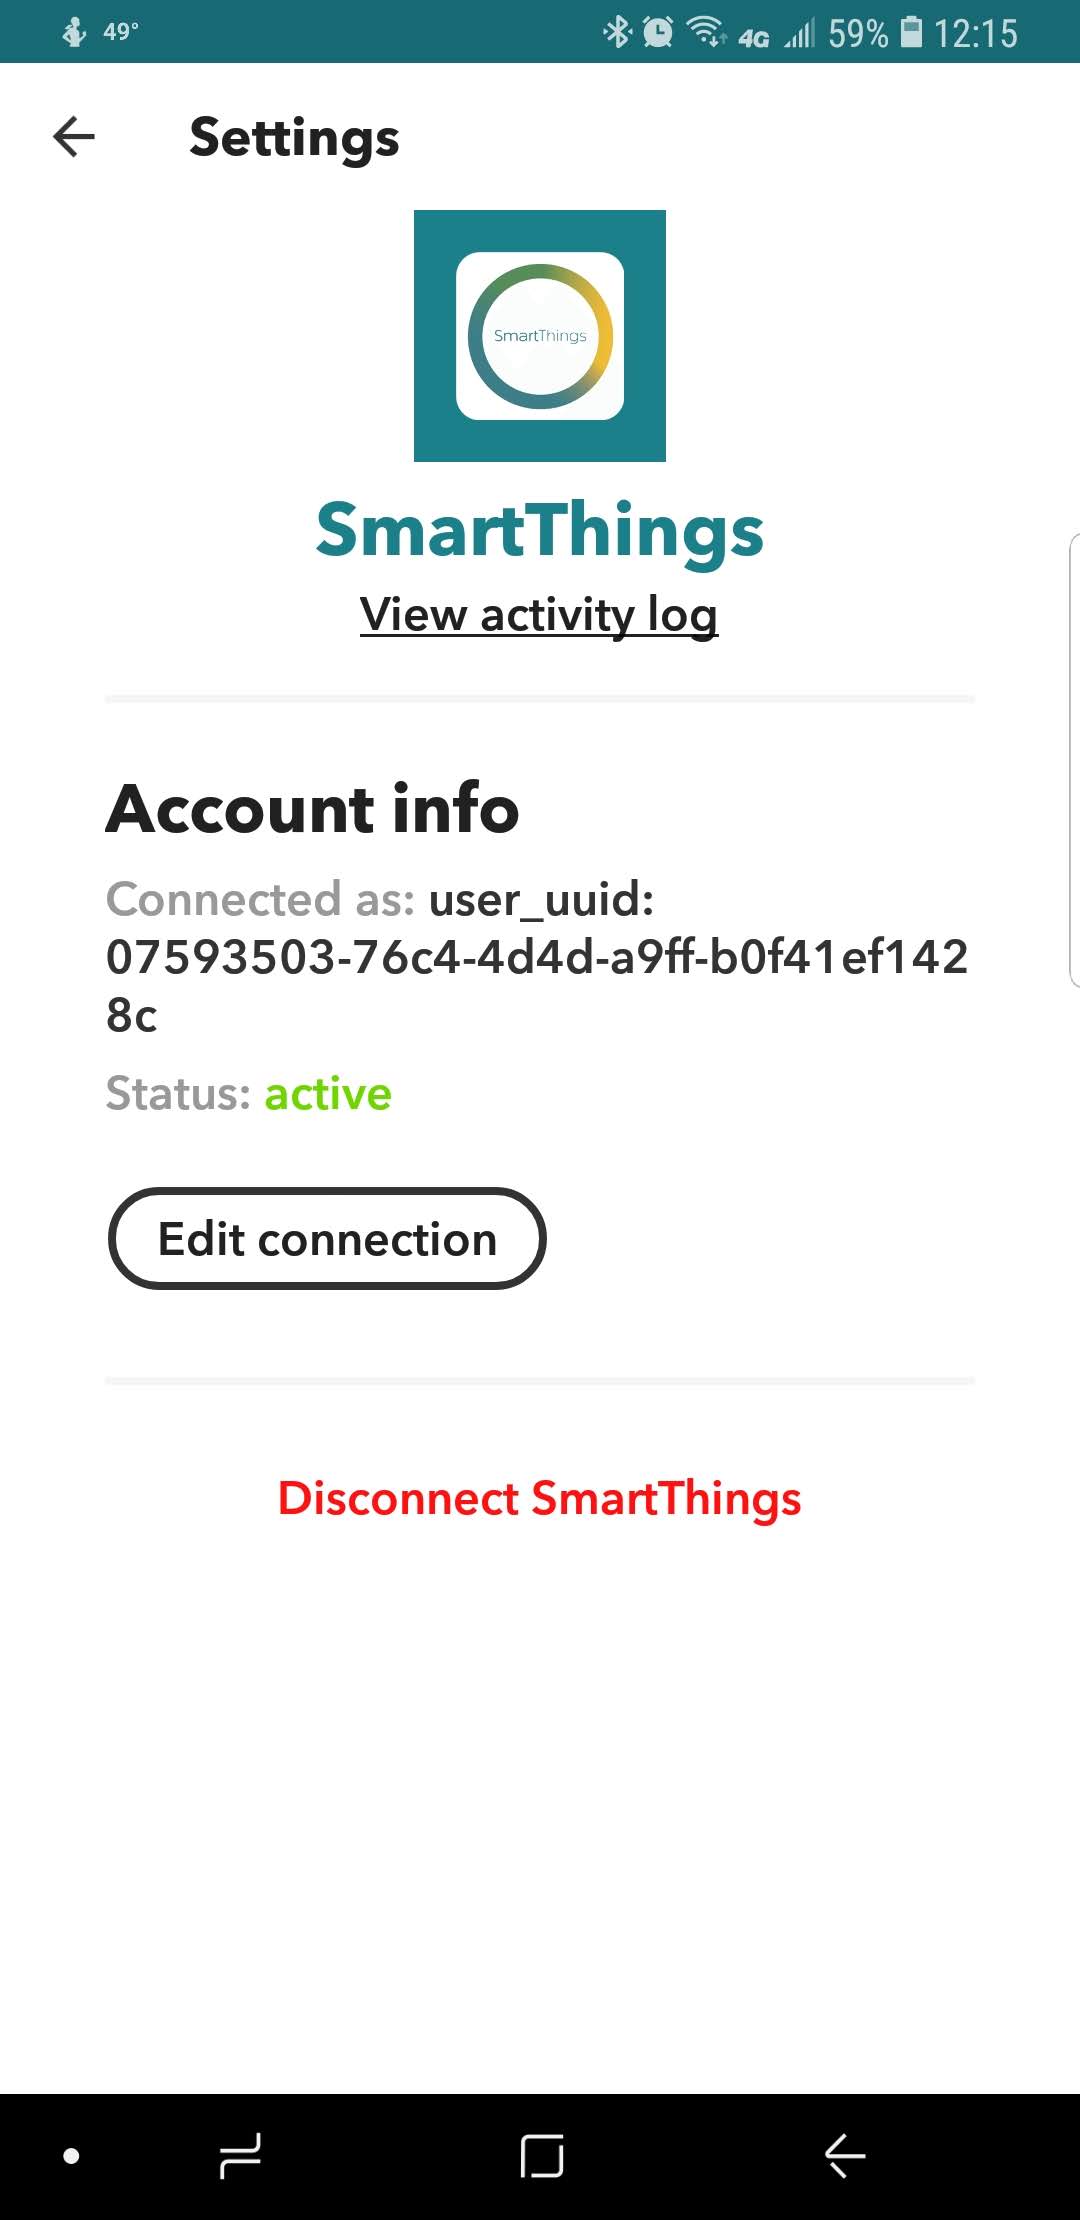Tap the Bluetooth status bar icon
This screenshot has height=2220, width=1080.
coord(616,32)
